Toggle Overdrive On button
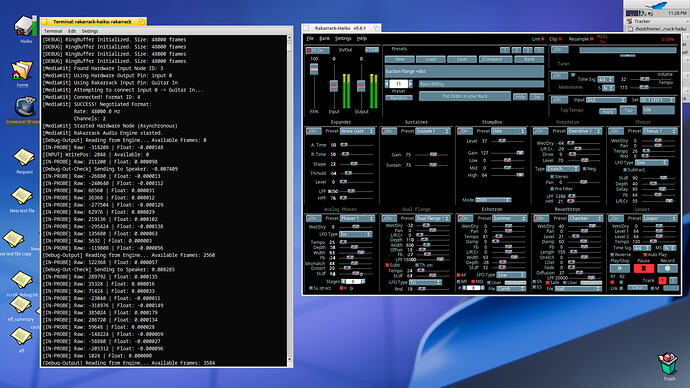 click(540, 131)
